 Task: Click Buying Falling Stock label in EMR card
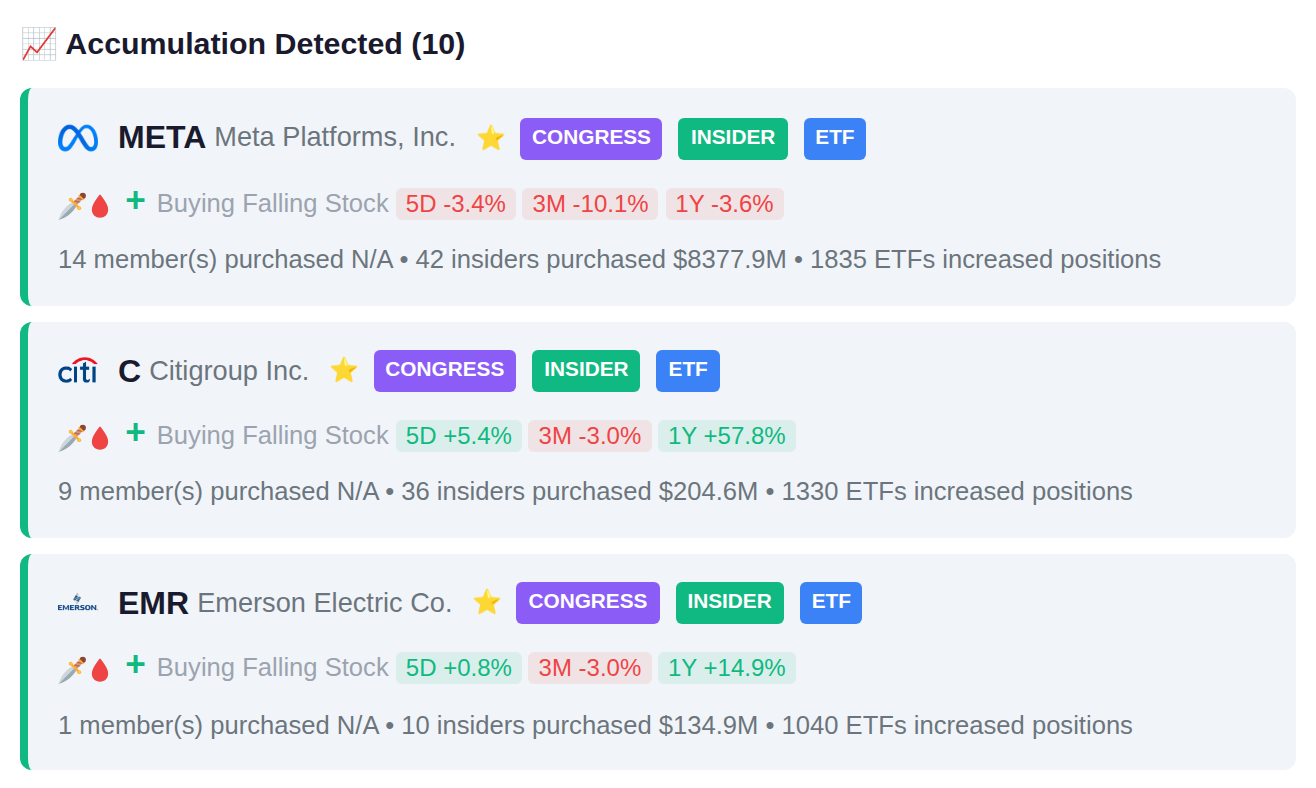272,668
